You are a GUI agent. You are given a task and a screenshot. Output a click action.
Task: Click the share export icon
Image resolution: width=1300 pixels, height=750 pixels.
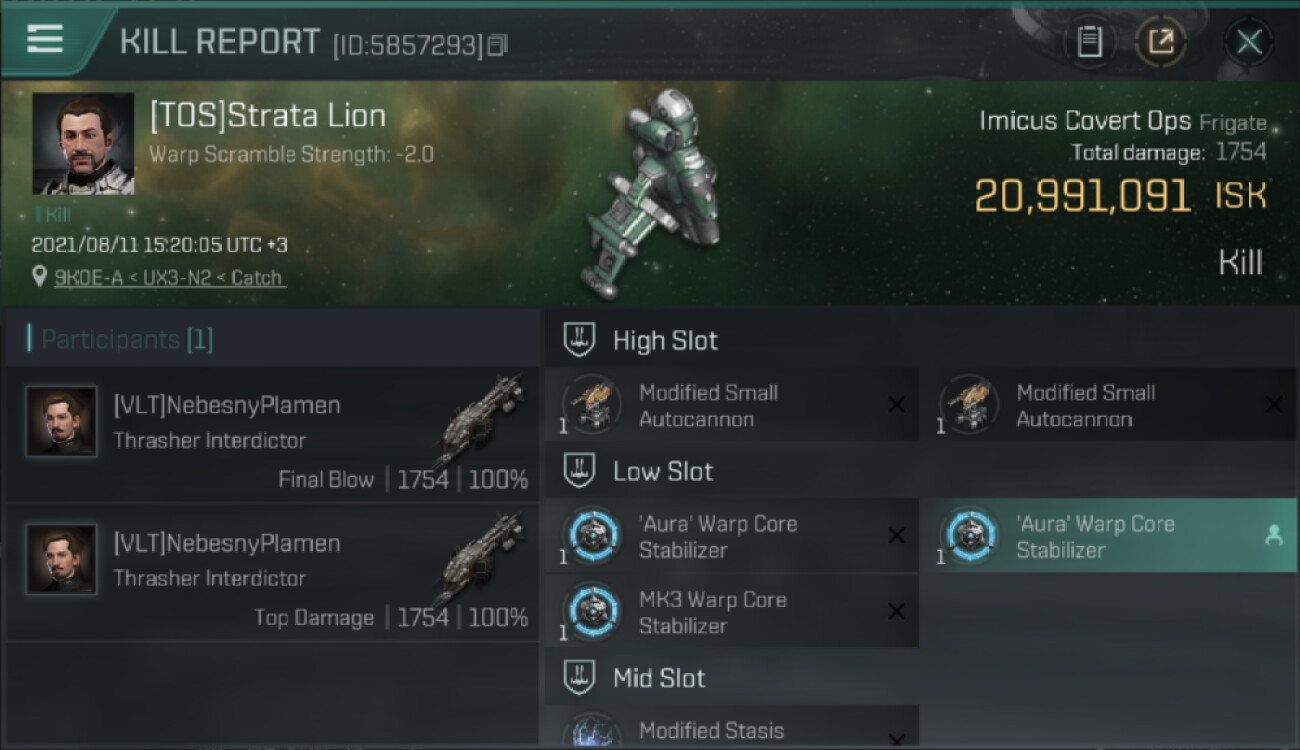click(1161, 42)
